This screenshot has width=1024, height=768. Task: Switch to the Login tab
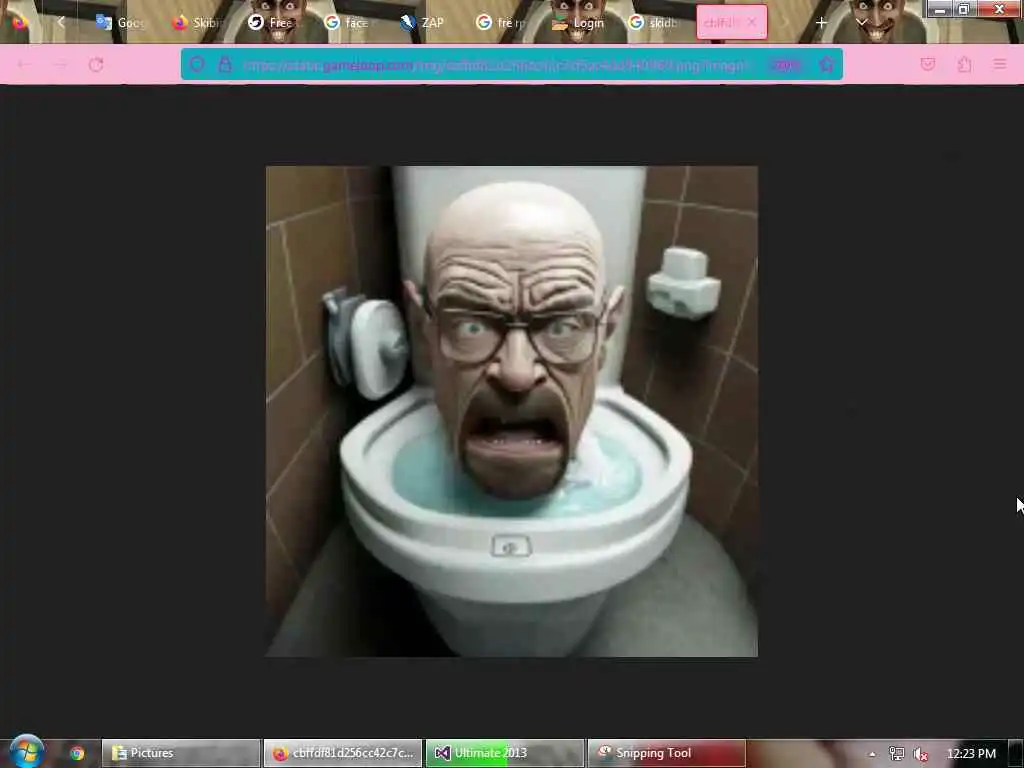pos(577,22)
